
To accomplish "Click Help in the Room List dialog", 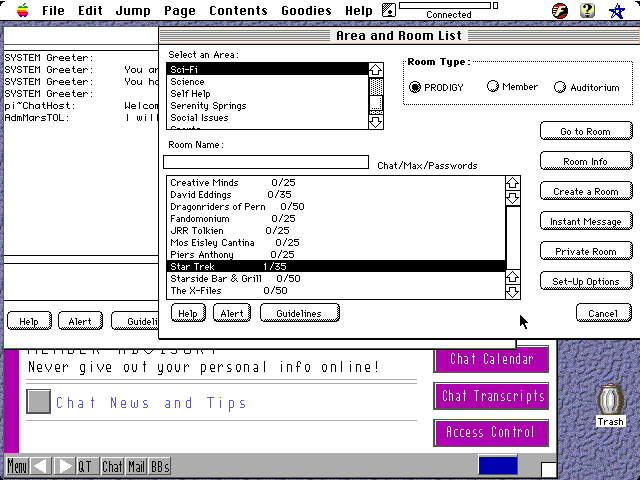I will (188, 313).
